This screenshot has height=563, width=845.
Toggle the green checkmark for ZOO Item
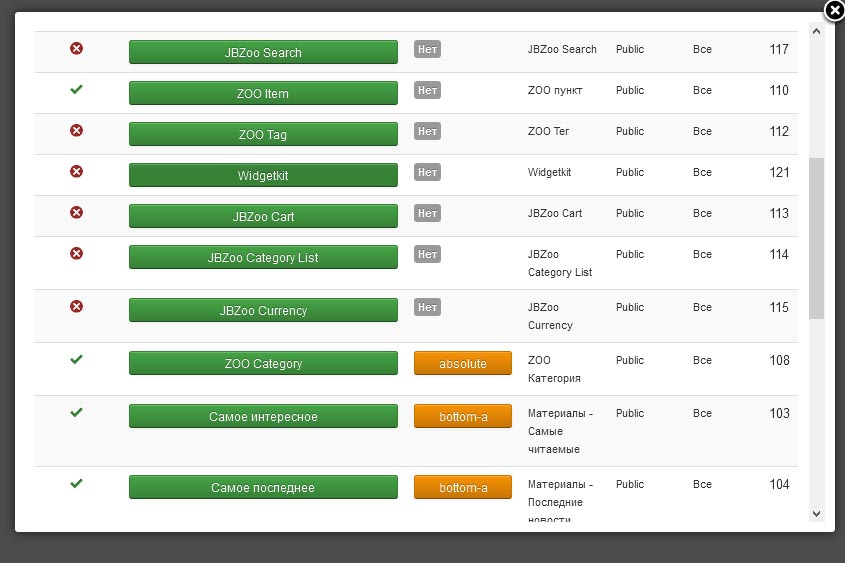[x=77, y=90]
